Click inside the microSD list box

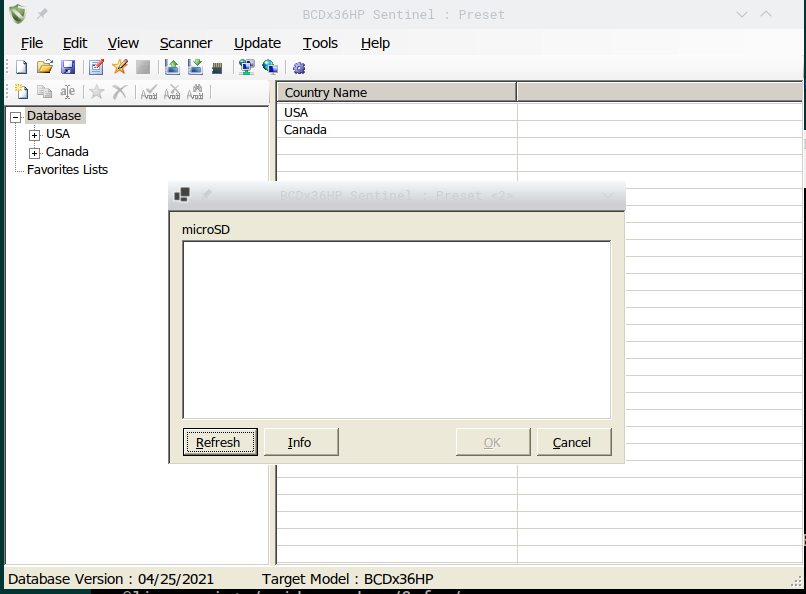coord(397,330)
